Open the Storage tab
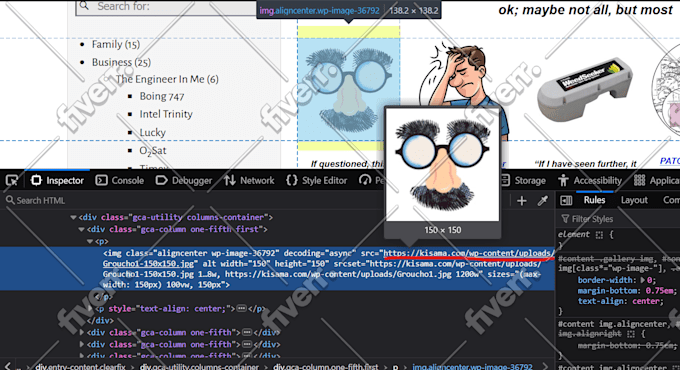Image resolution: width=680 pixels, height=370 pixels. [x=523, y=180]
